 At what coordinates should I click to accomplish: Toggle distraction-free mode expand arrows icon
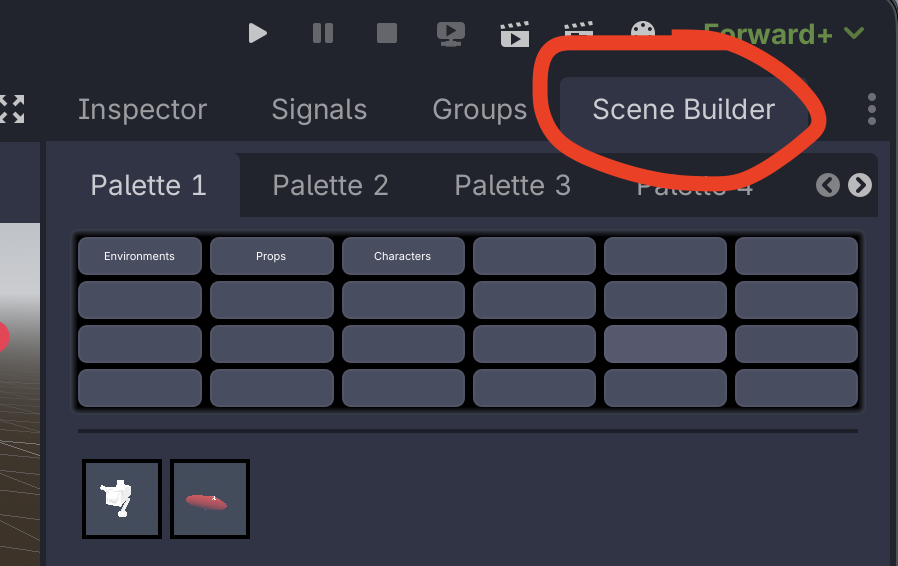pyautogui.click(x=11, y=109)
